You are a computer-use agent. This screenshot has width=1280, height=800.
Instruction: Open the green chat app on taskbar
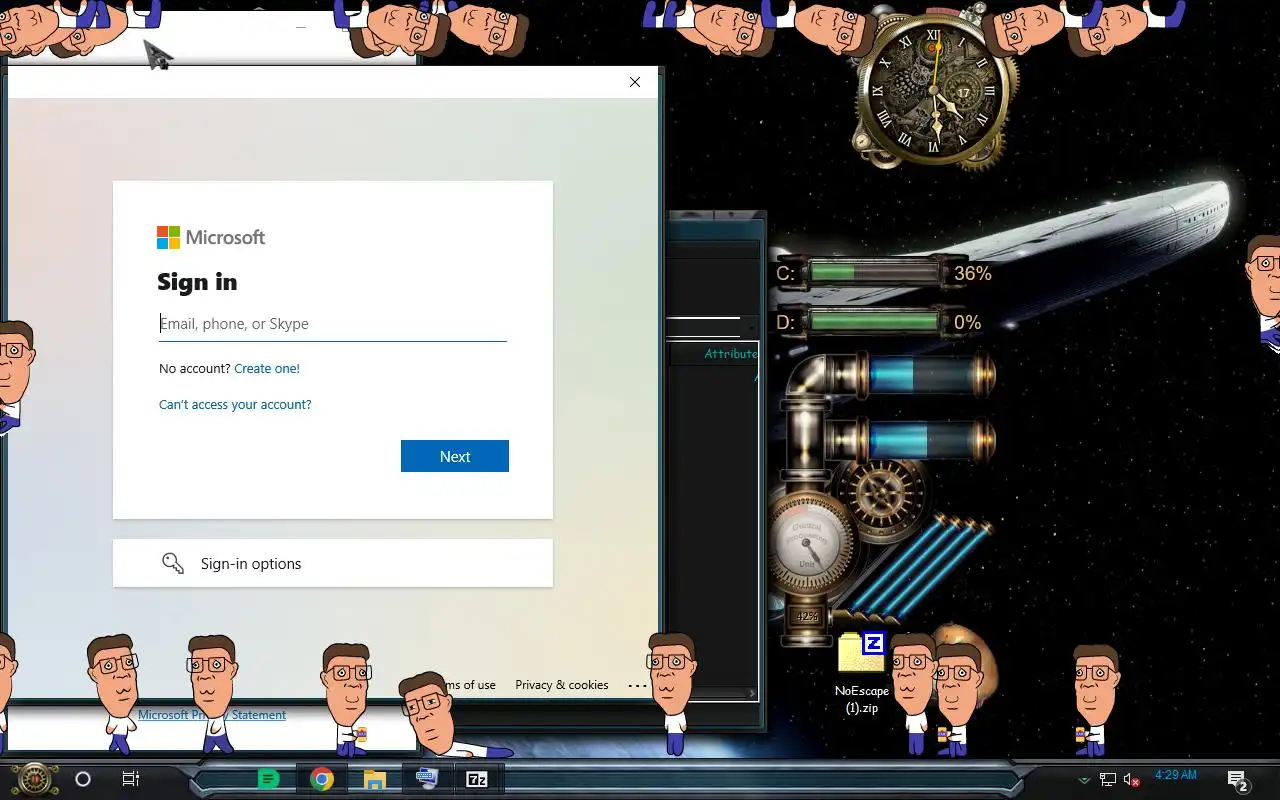(268, 779)
